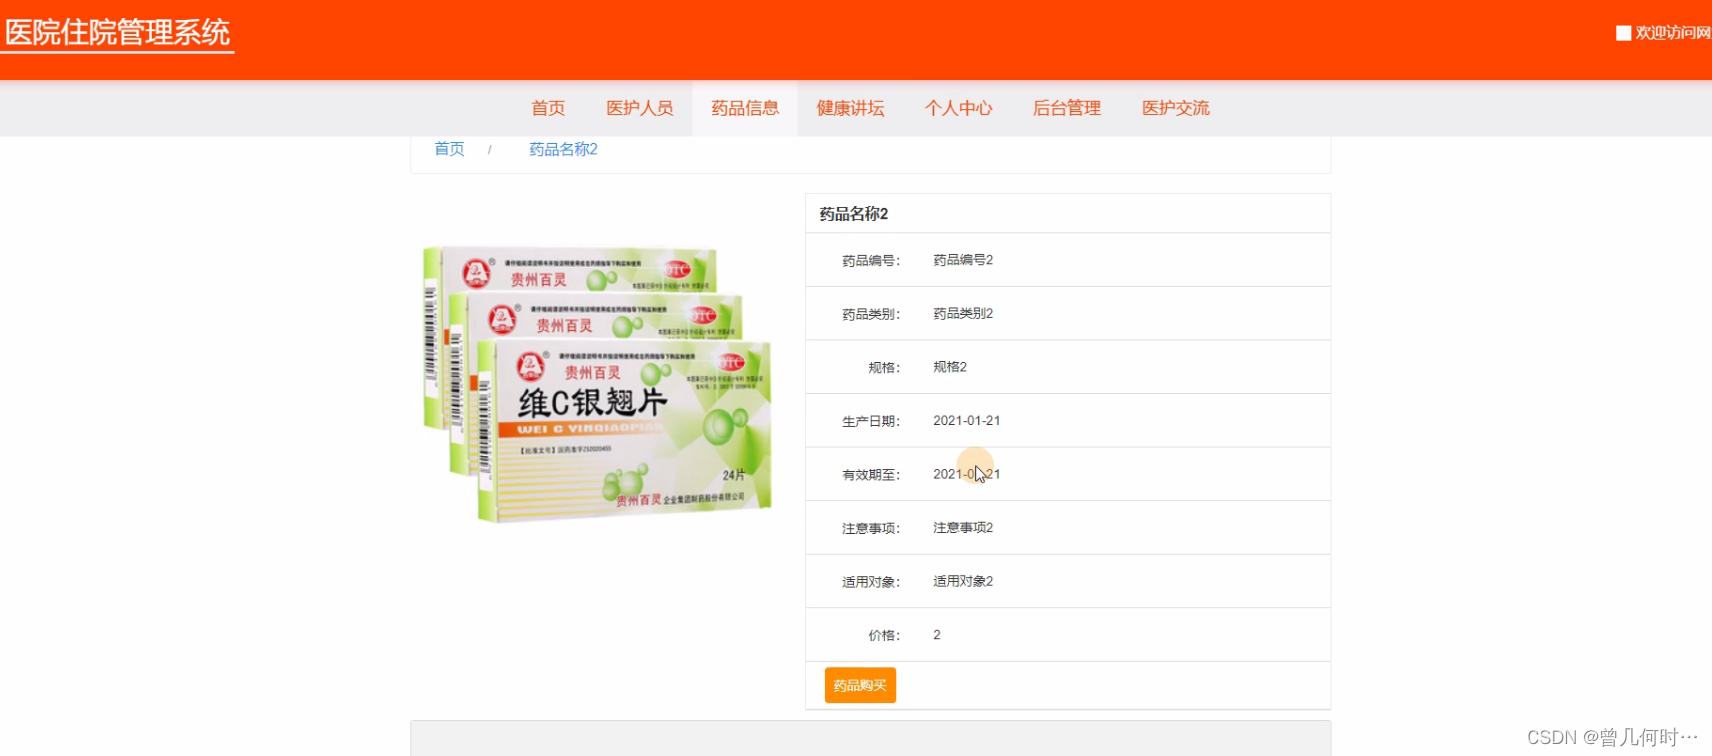Screen dimensions: 1712x756
Task: Click the 药品购买 button
Action: [x=860, y=685]
